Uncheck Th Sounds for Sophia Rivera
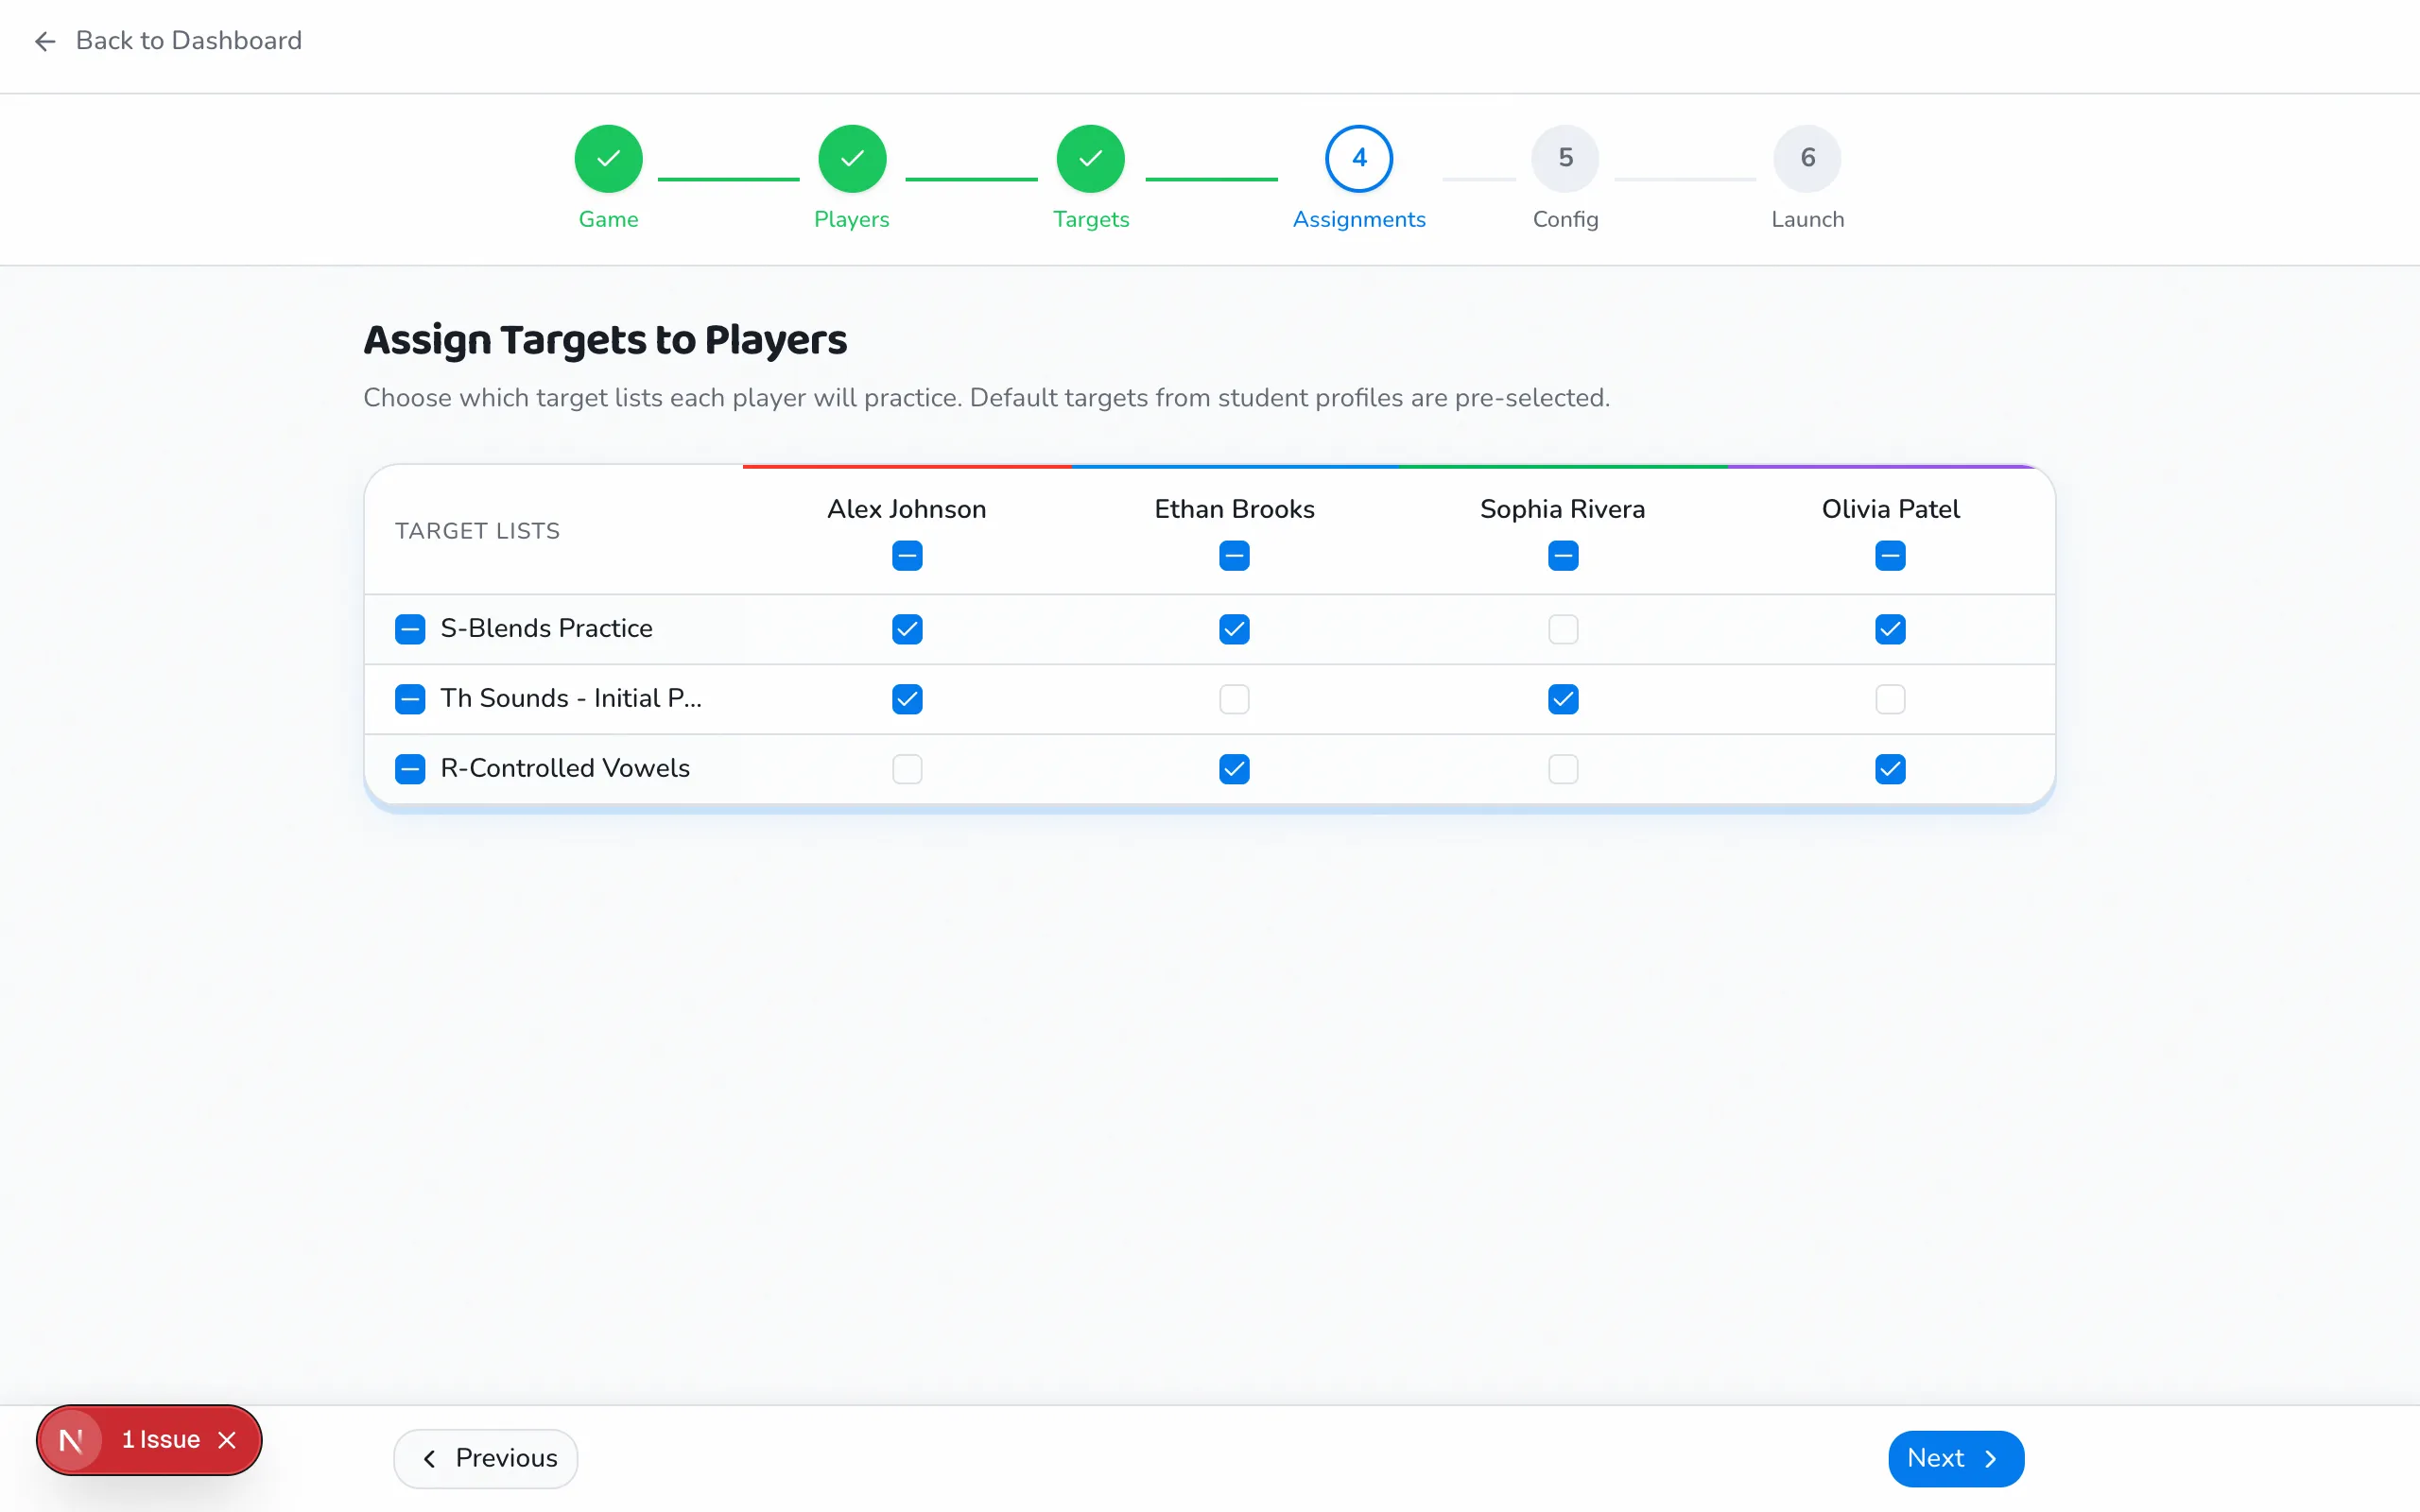Image resolution: width=2420 pixels, height=1512 pixels. pyautogui.click(x=1563, y=699)
